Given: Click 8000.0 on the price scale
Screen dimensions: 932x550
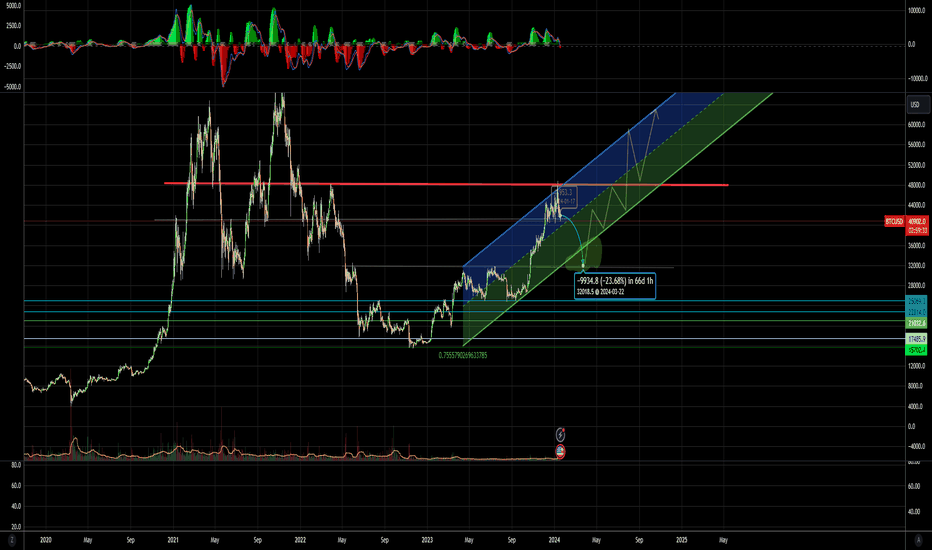Looking at the screenshot, I should (x=916, y=386).
